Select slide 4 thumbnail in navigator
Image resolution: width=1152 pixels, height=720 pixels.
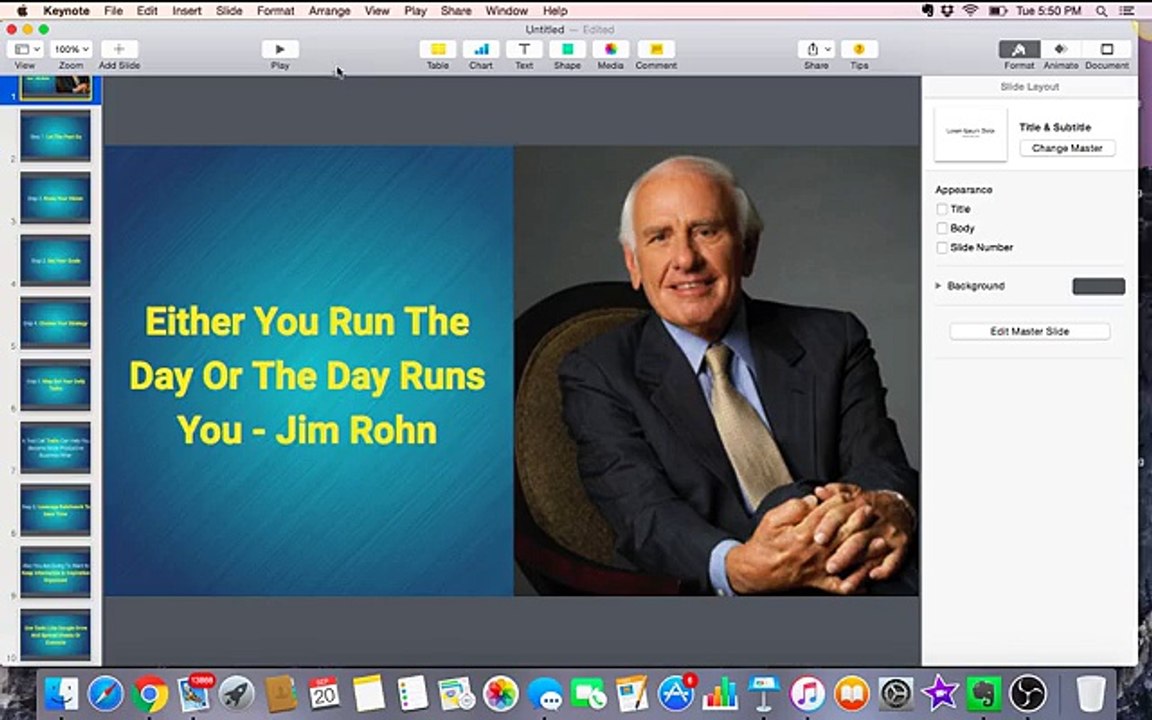(56, 261)
